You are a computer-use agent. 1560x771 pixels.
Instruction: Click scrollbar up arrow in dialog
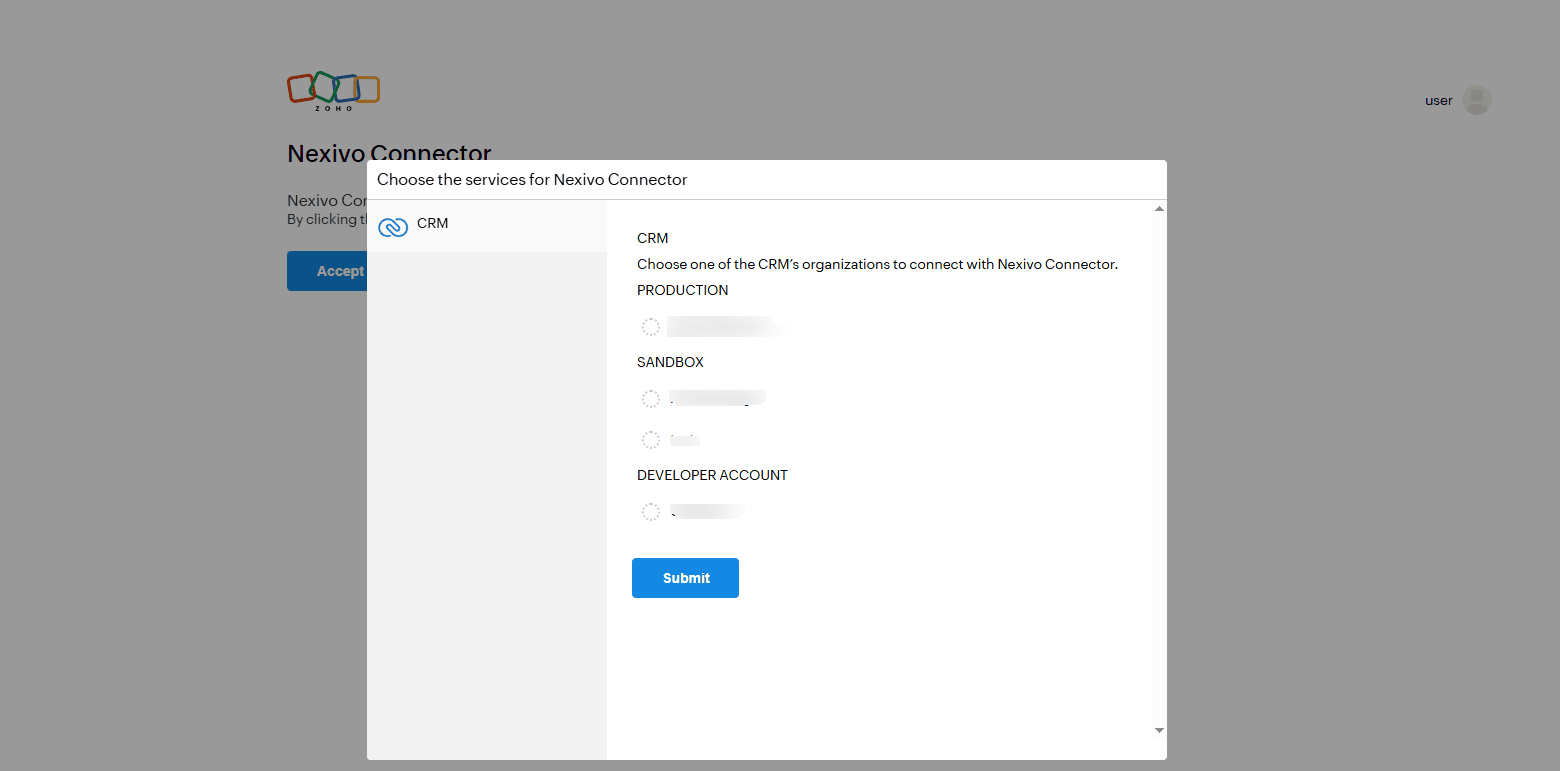click(1159, 208)
